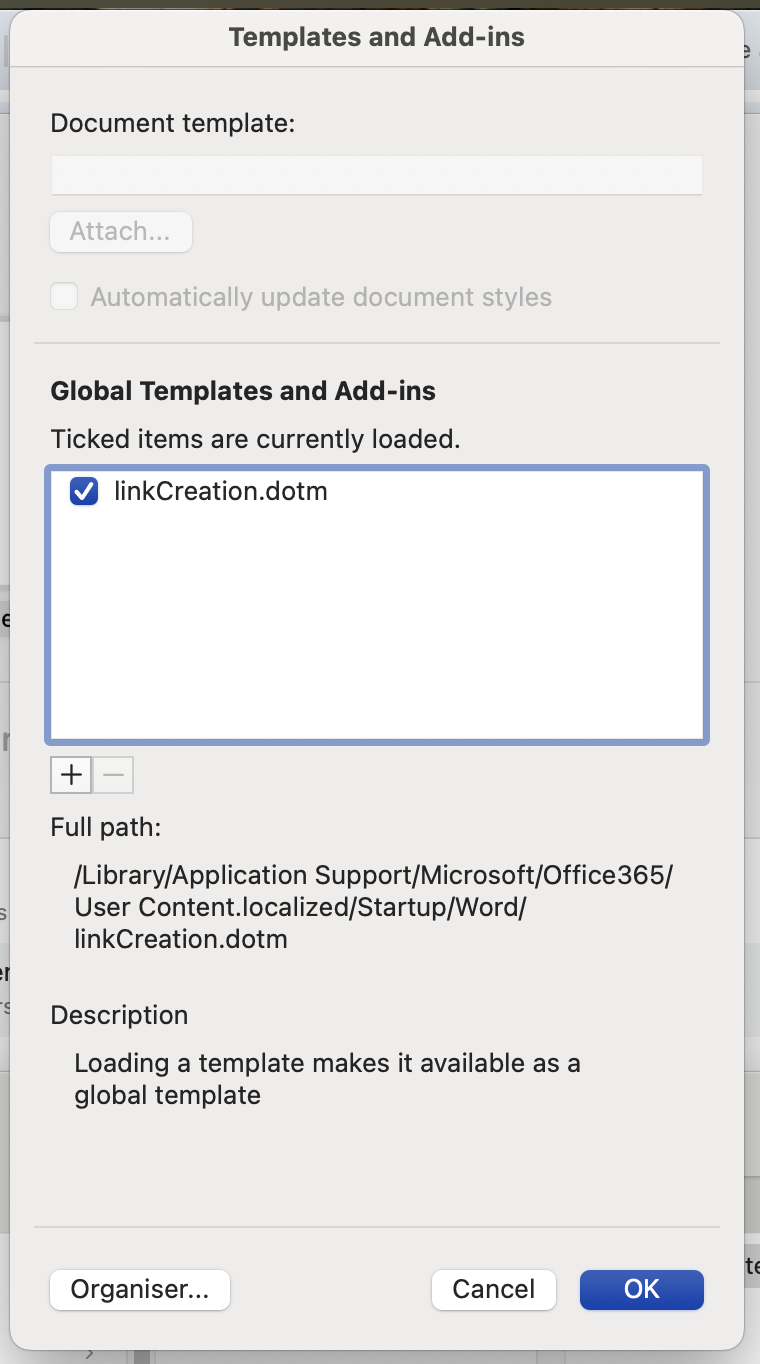
Task: Click the Global Templates and Add-ins heading
Action: pos(243,391)
